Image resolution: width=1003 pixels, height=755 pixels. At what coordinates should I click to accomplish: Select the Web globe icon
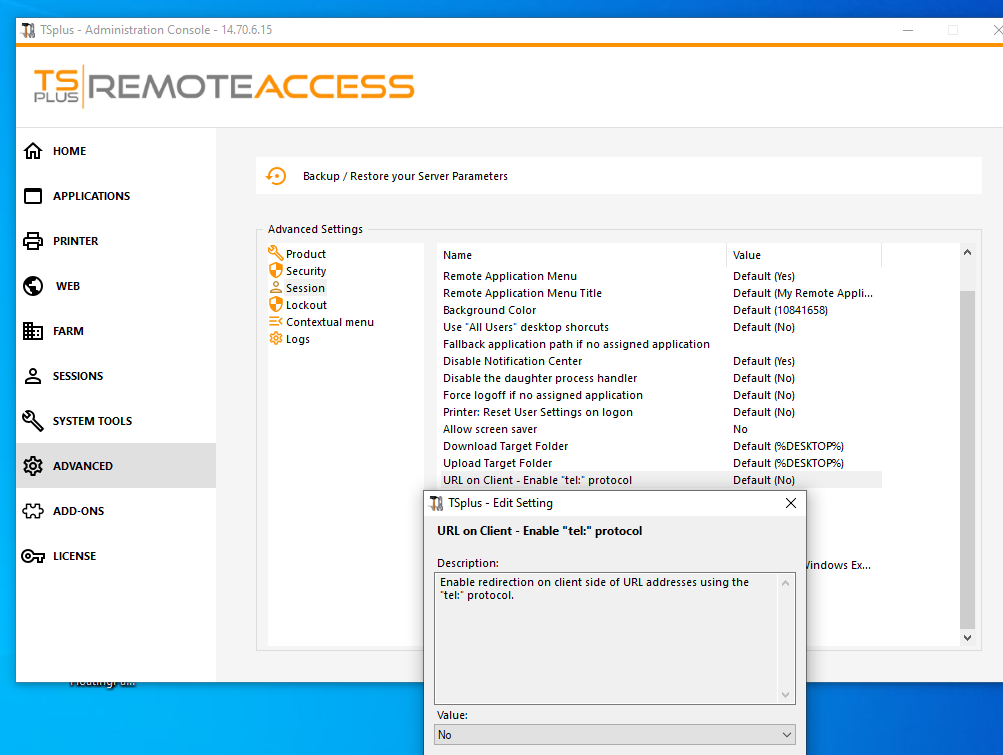pyautogui.click(x=33, y=286)
